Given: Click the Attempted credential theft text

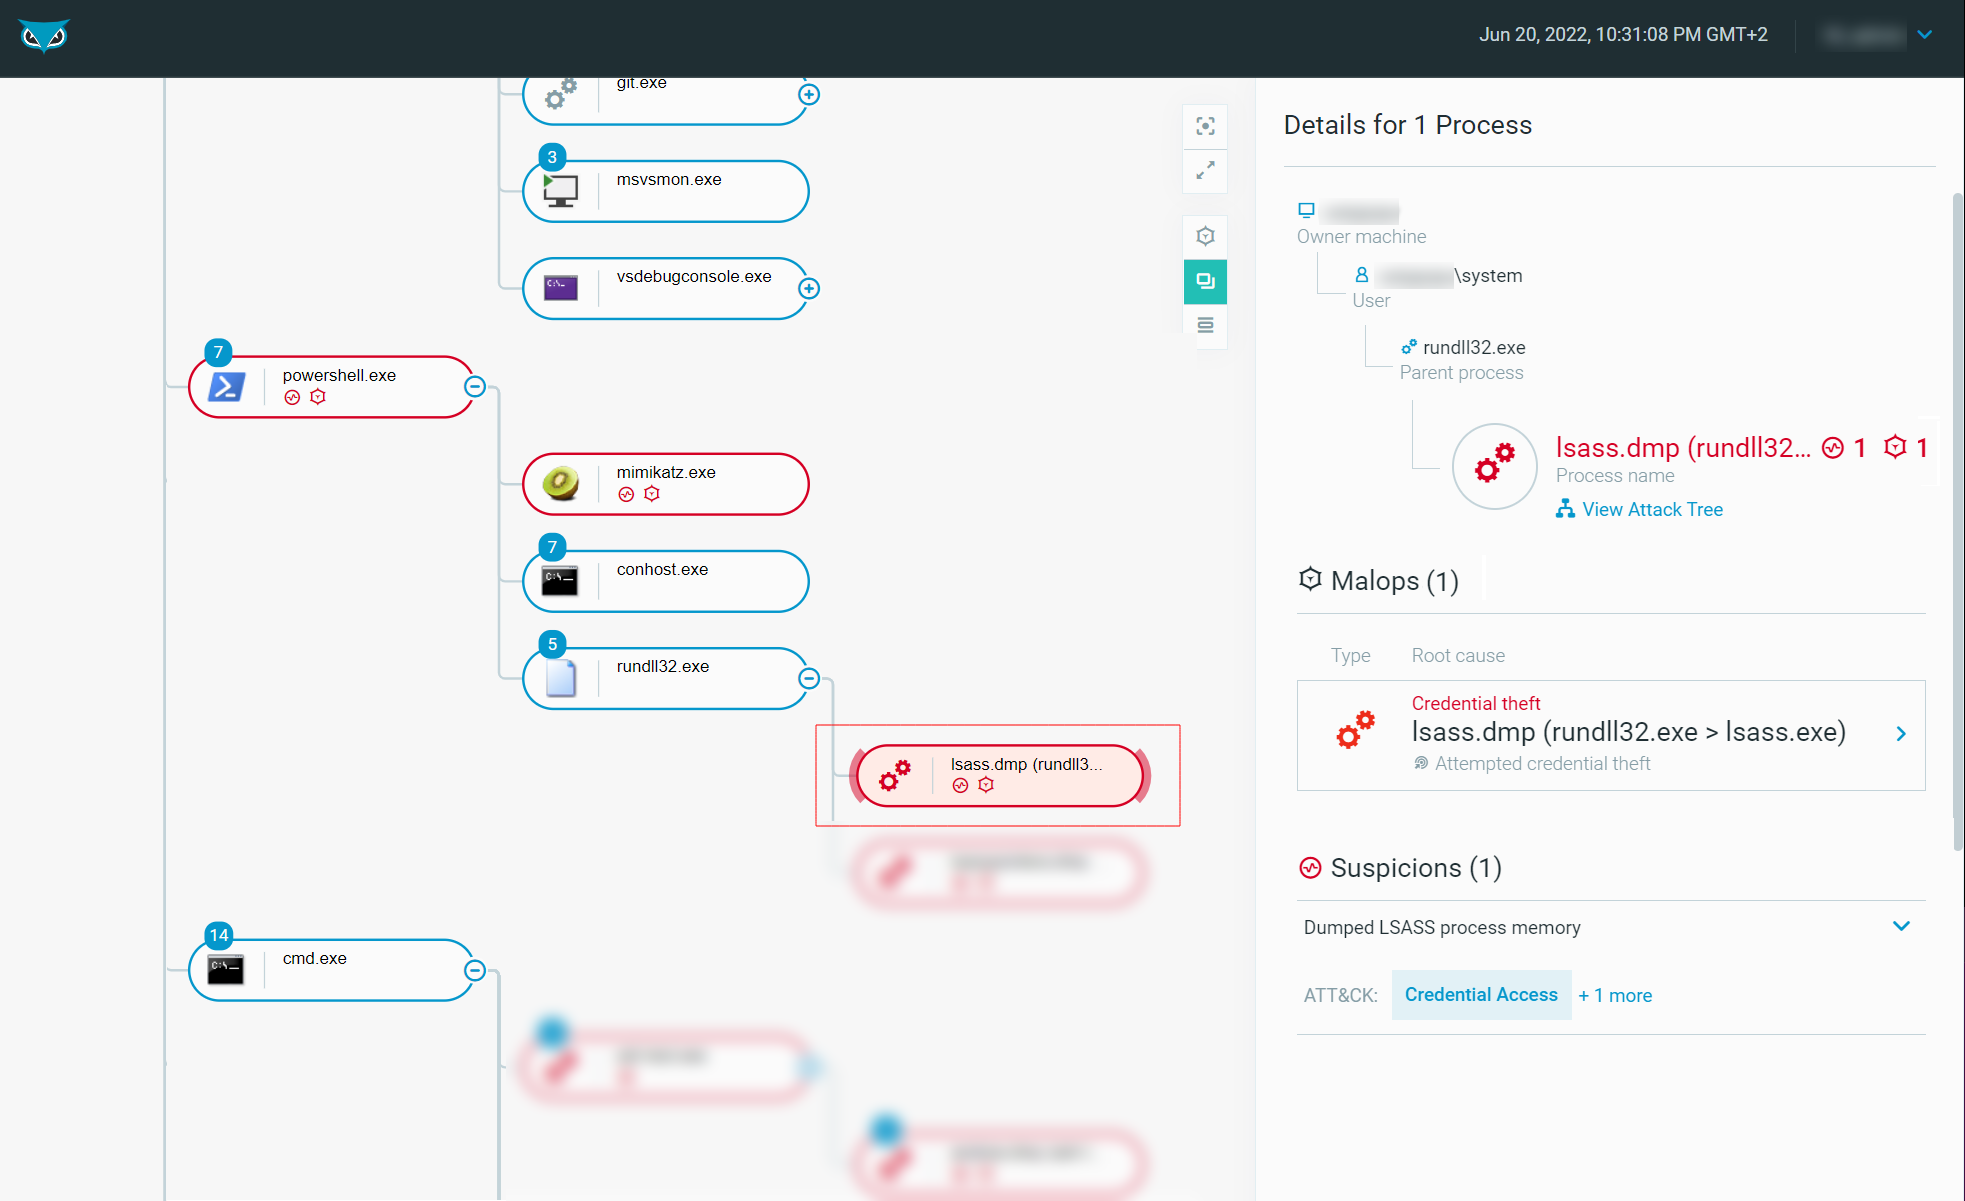Looking at the screenshot, I should point(1543,763).
